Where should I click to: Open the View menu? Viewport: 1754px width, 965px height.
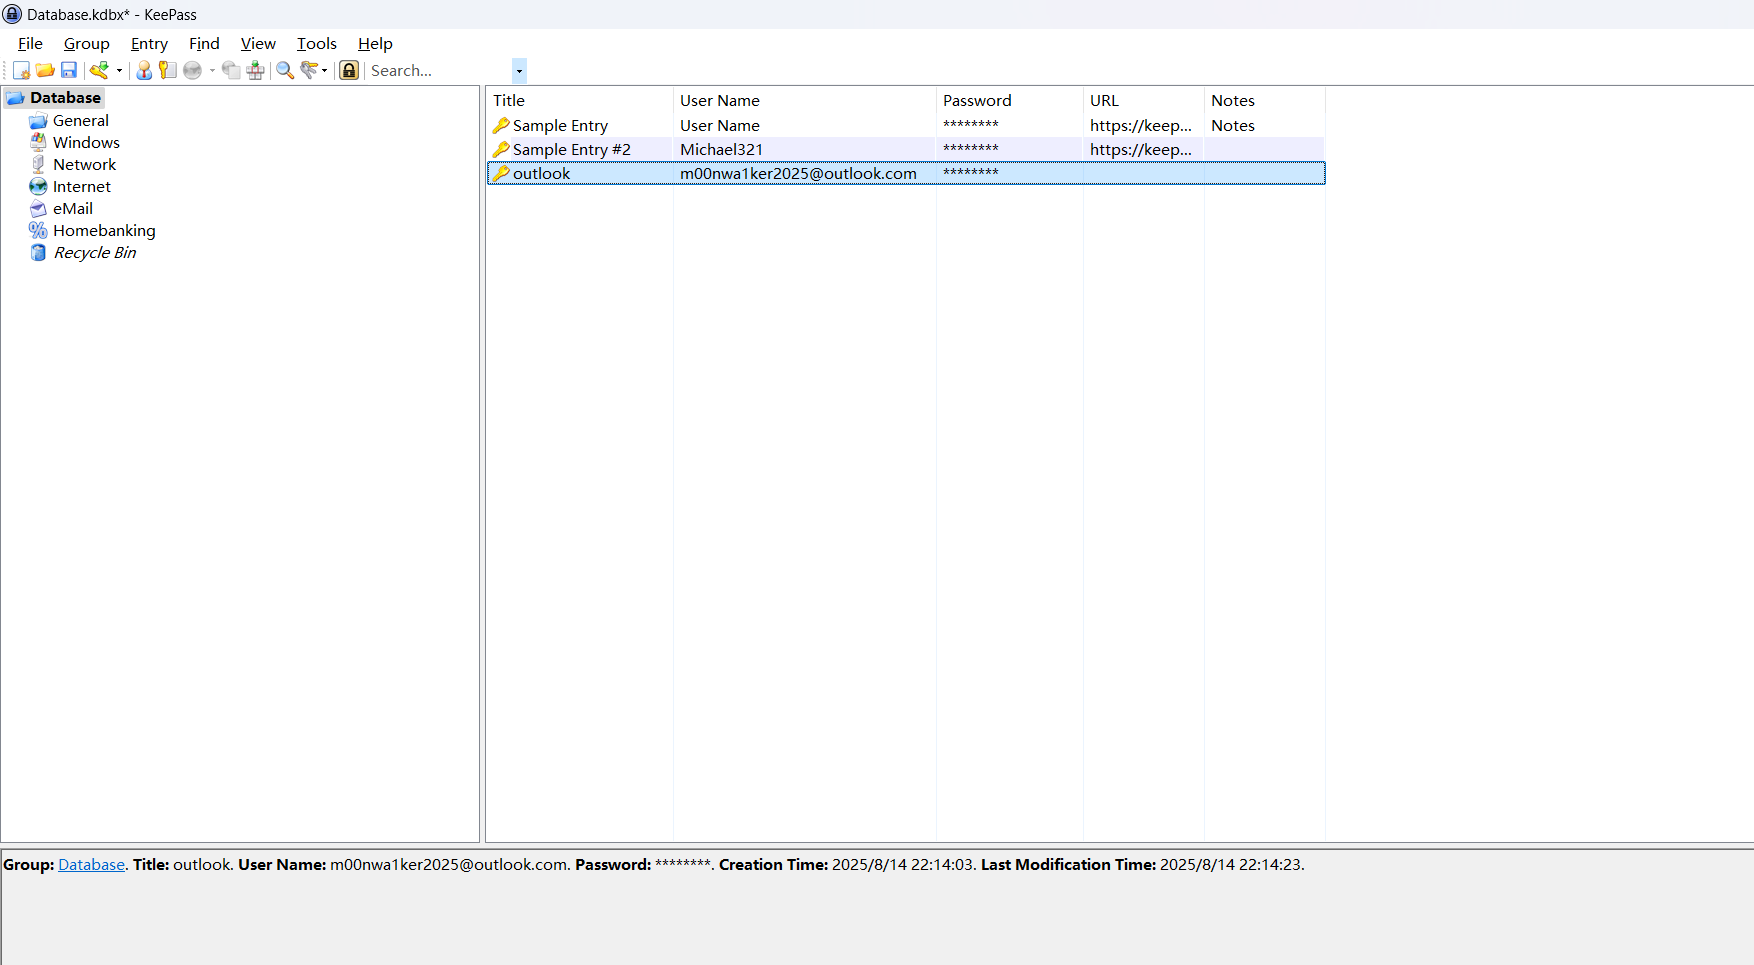tap(258, 43)
